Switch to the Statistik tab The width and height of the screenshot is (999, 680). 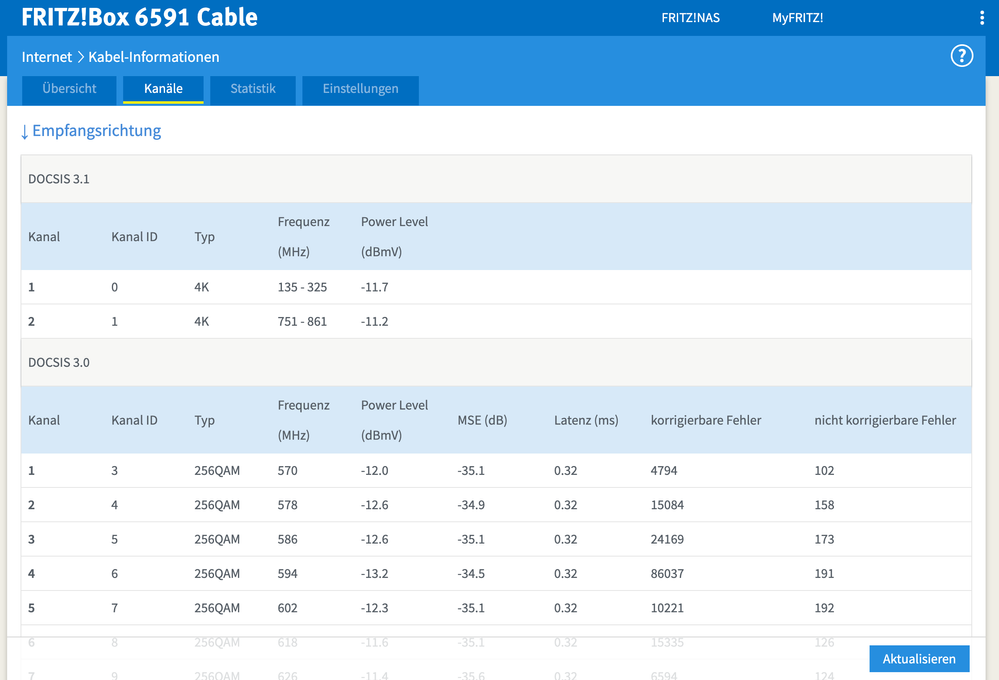[253, 89]
